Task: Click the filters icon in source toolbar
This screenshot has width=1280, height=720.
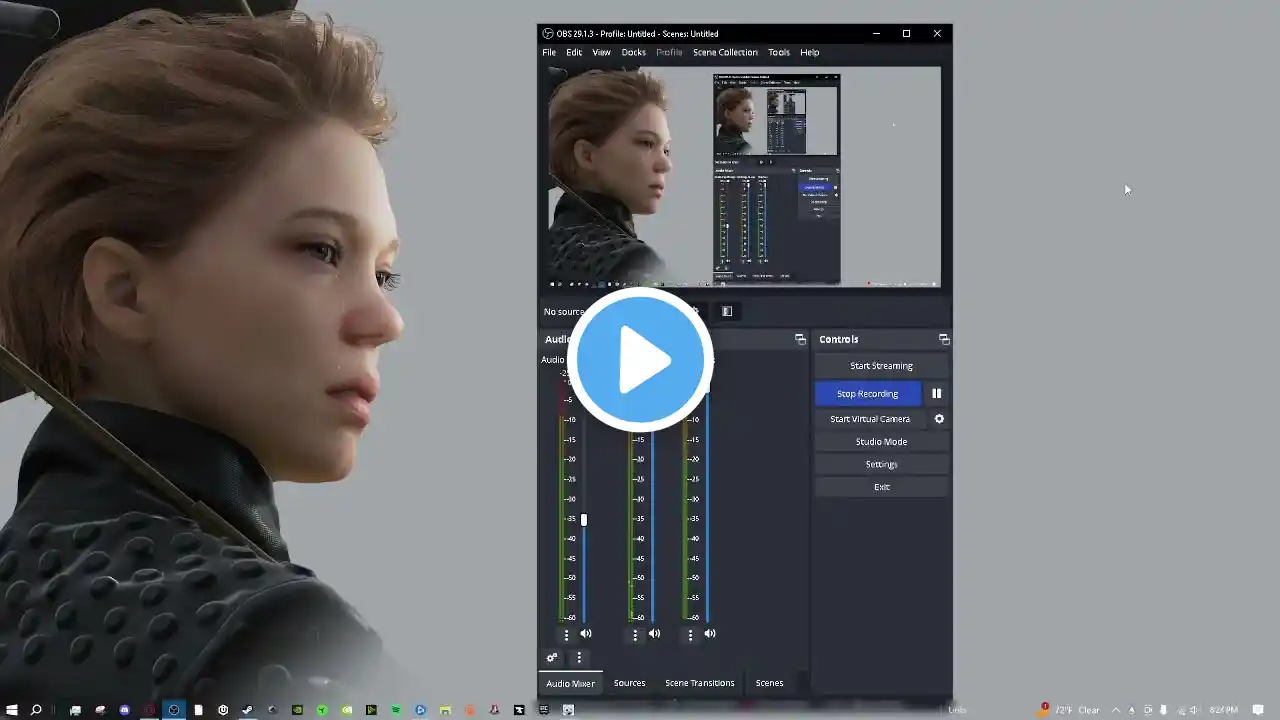Action: point(727,311)
